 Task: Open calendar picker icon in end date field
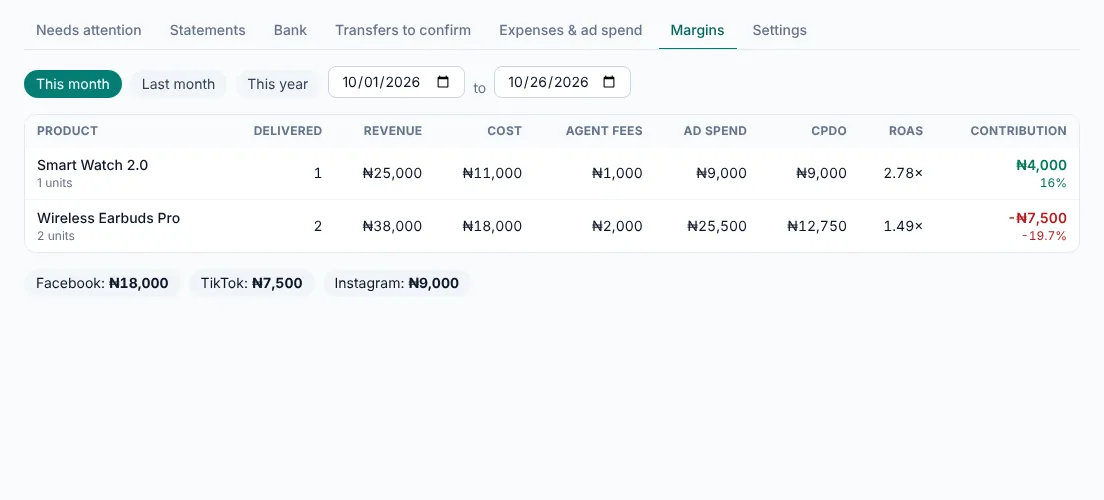(609, 82)
